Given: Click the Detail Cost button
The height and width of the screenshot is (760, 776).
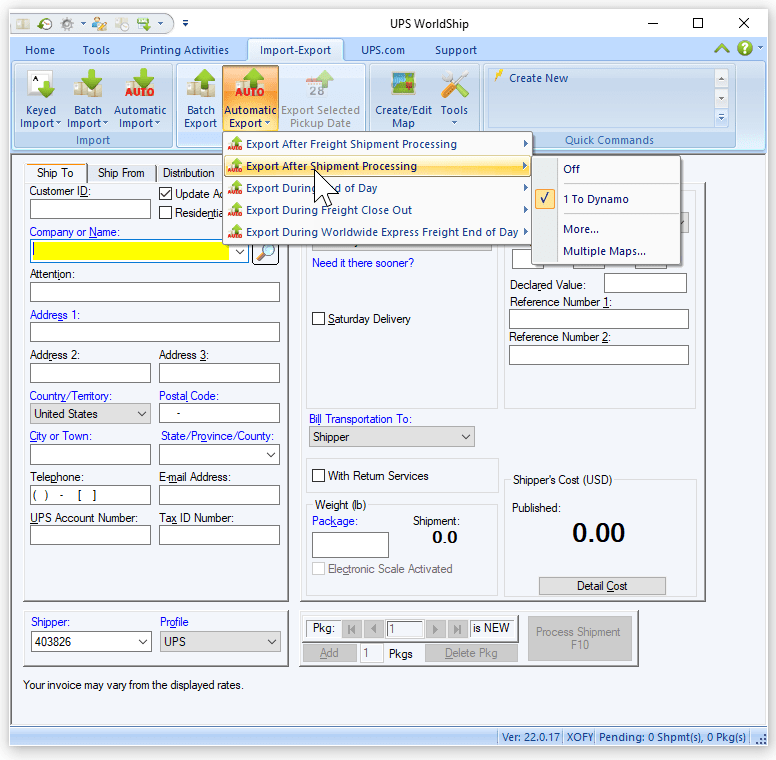Looking at the screenshot, I should coord(602,586).
